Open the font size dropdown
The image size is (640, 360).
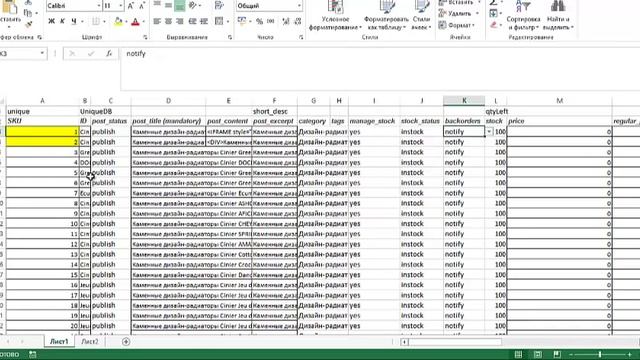point(120,6)
